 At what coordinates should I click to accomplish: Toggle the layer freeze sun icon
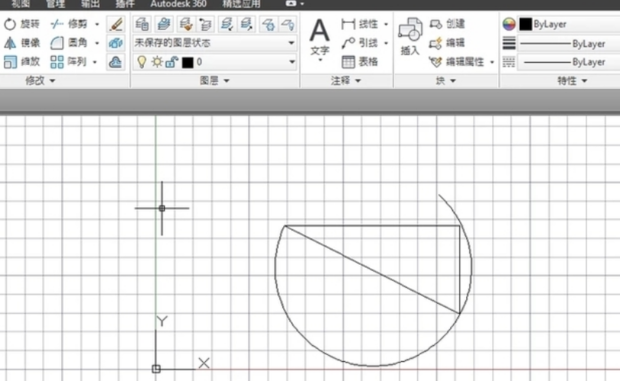[157, 62]
